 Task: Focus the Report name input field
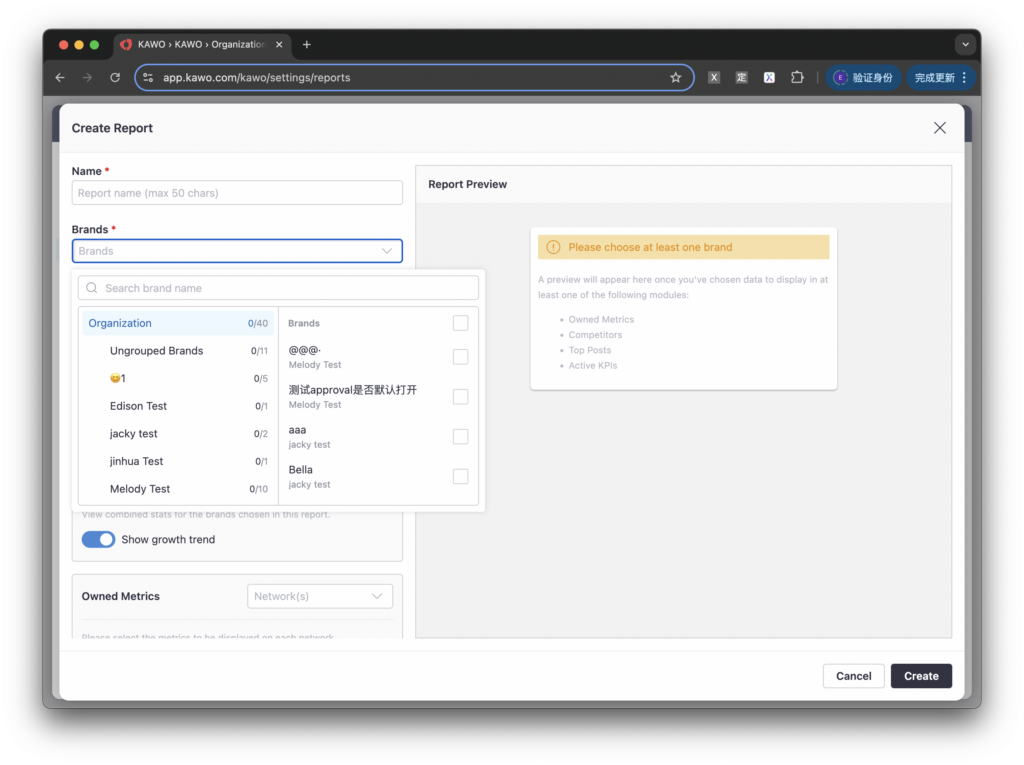[x=237, y=193]
